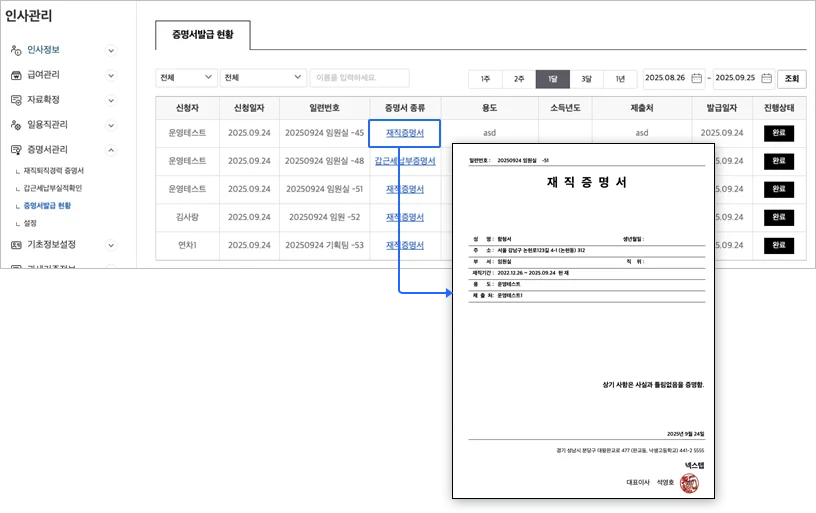This screenshot has width=816, height=513.
Task: Open the 재직증명서 link in first row
Action: [404, 133]
